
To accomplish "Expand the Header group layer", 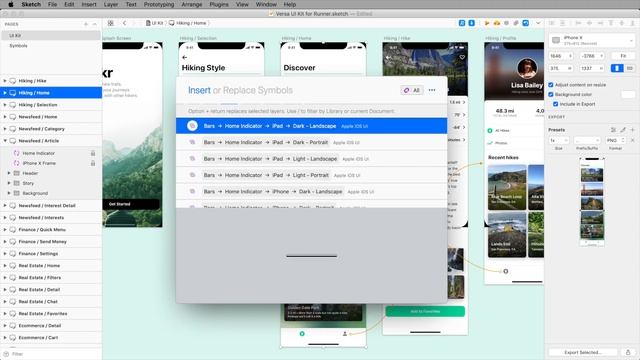I will (9, 173).
